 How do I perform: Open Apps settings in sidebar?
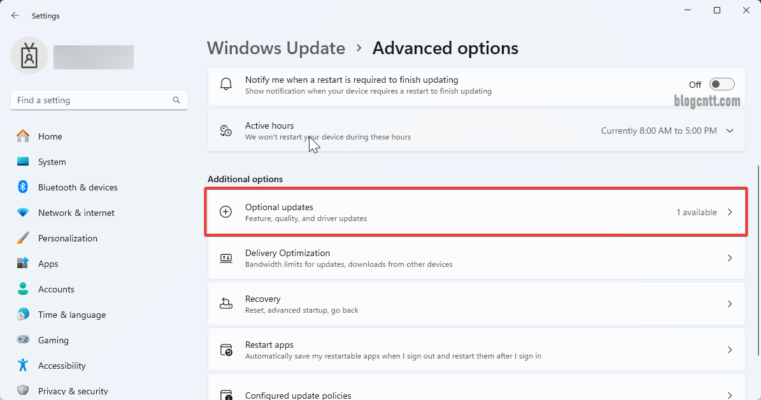click(48, 264)
